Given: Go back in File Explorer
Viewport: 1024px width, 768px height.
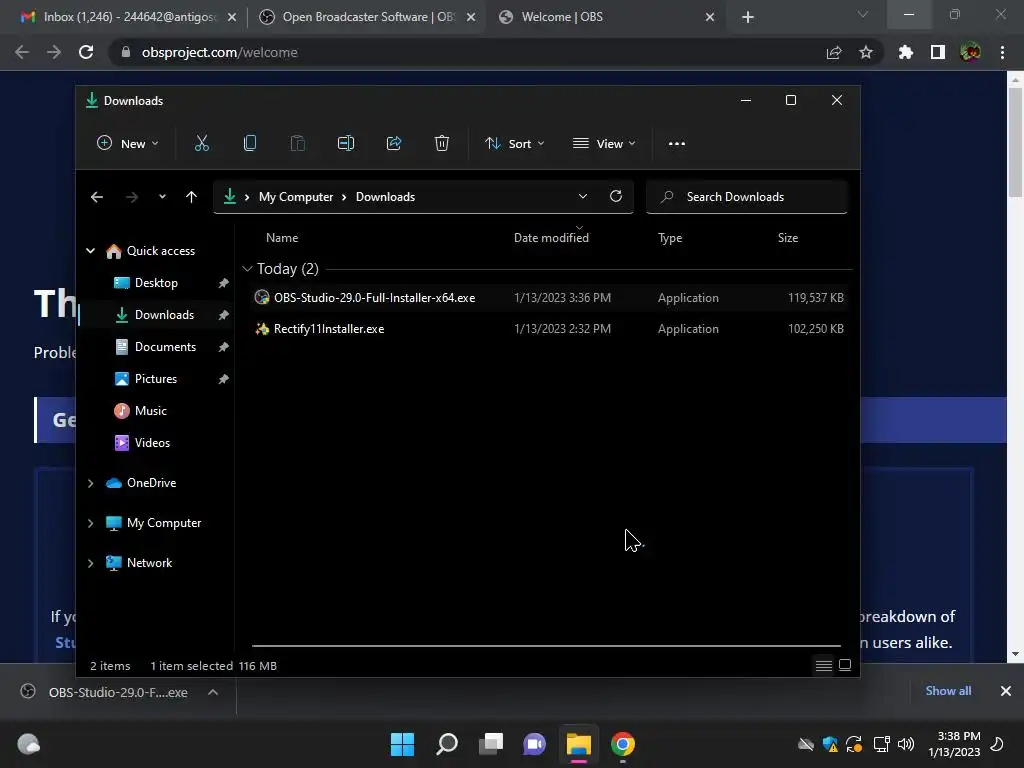Looking at the screenshot, I should (97, 197).
